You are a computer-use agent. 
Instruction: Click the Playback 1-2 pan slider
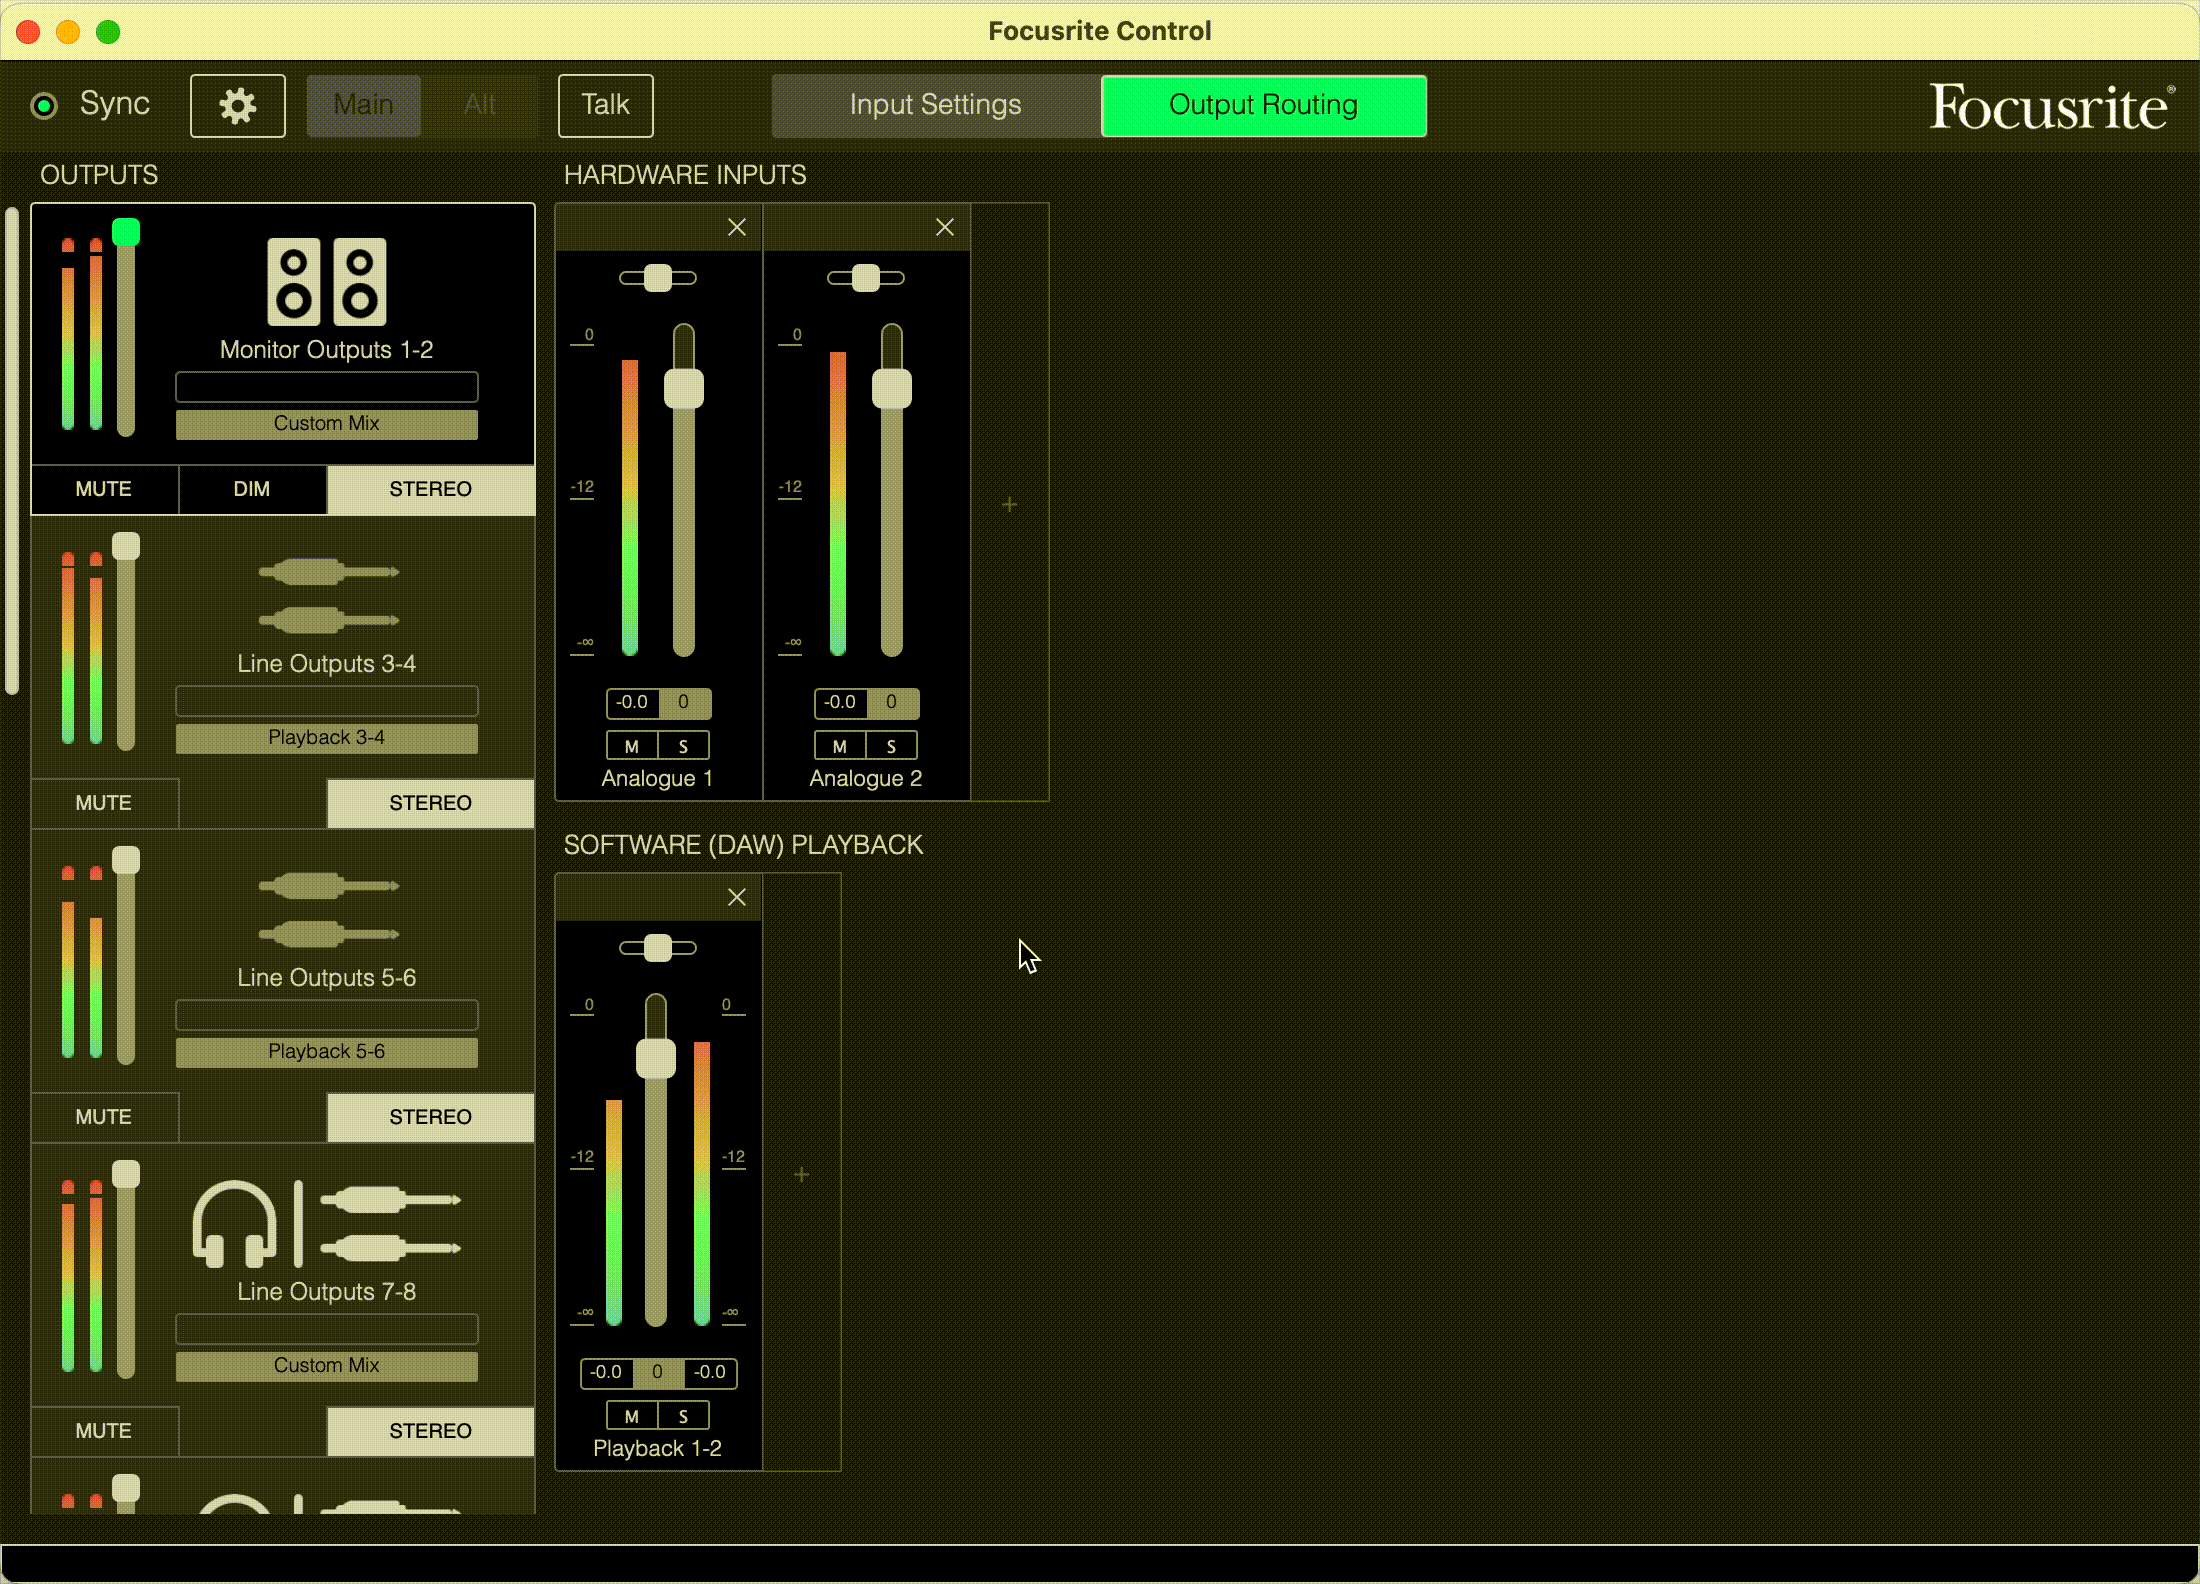pos(658,948)
